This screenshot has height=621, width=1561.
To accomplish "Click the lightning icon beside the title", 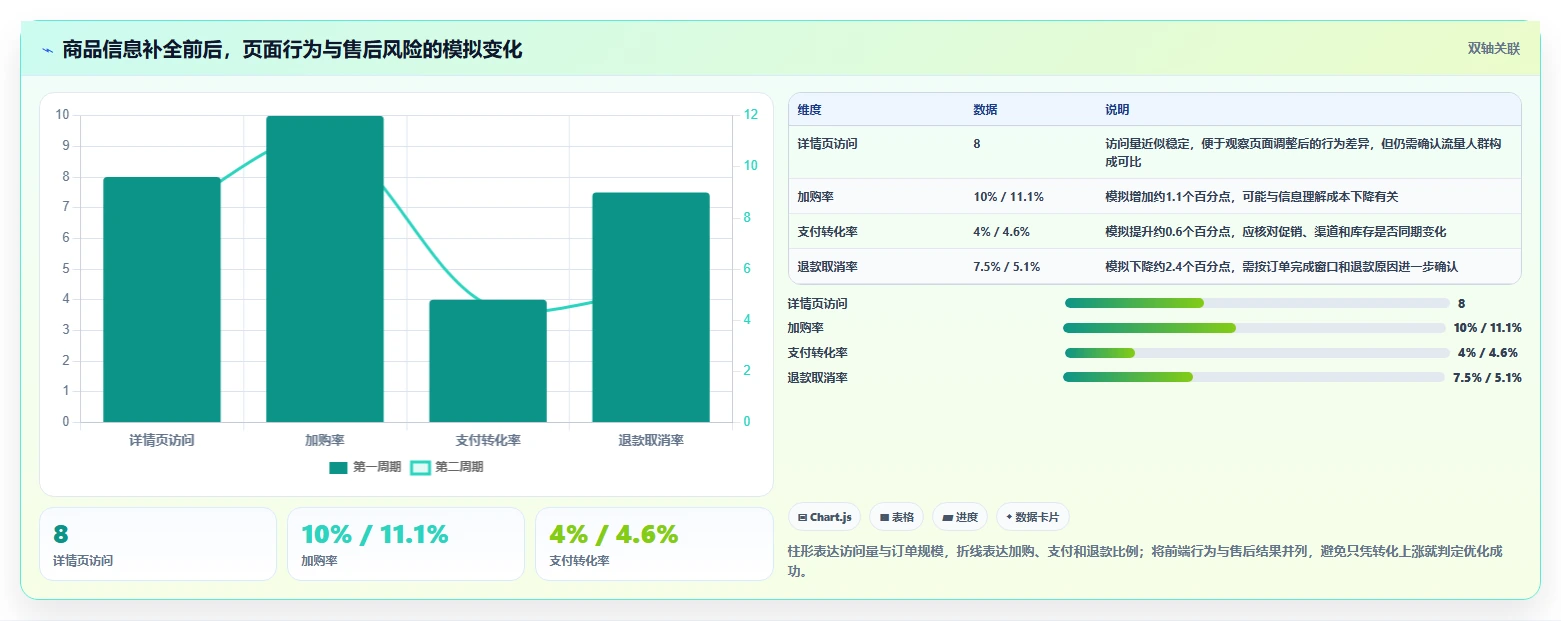I will click(x=47, y=49).
